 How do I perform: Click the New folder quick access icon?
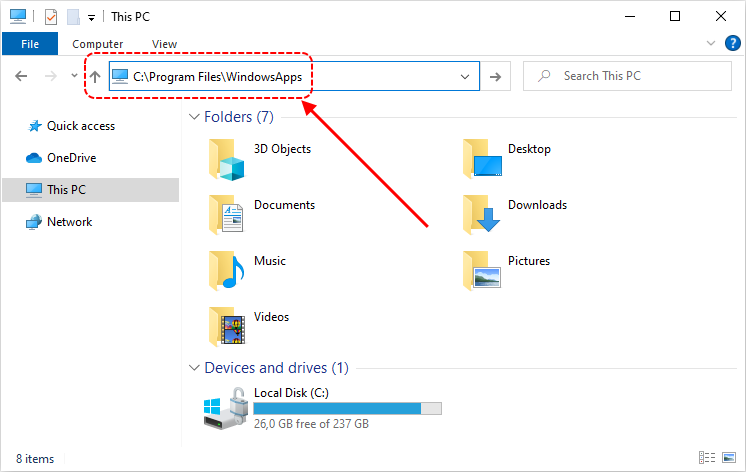(73, 17)
